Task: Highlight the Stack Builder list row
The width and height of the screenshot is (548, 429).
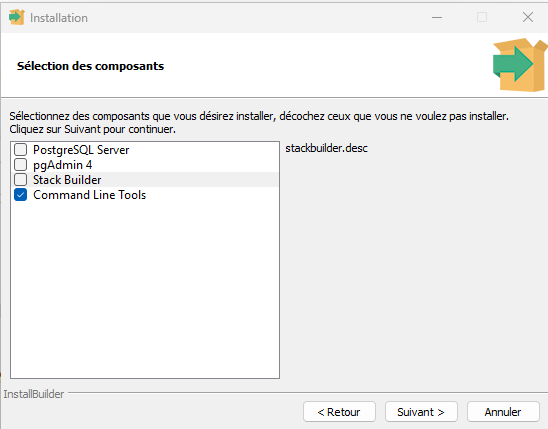Action: tap(145, 180)
